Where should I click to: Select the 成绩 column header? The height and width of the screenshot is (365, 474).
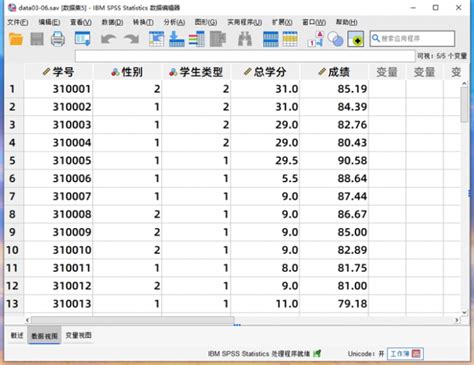pyautogui.click(x=334, y=72)
